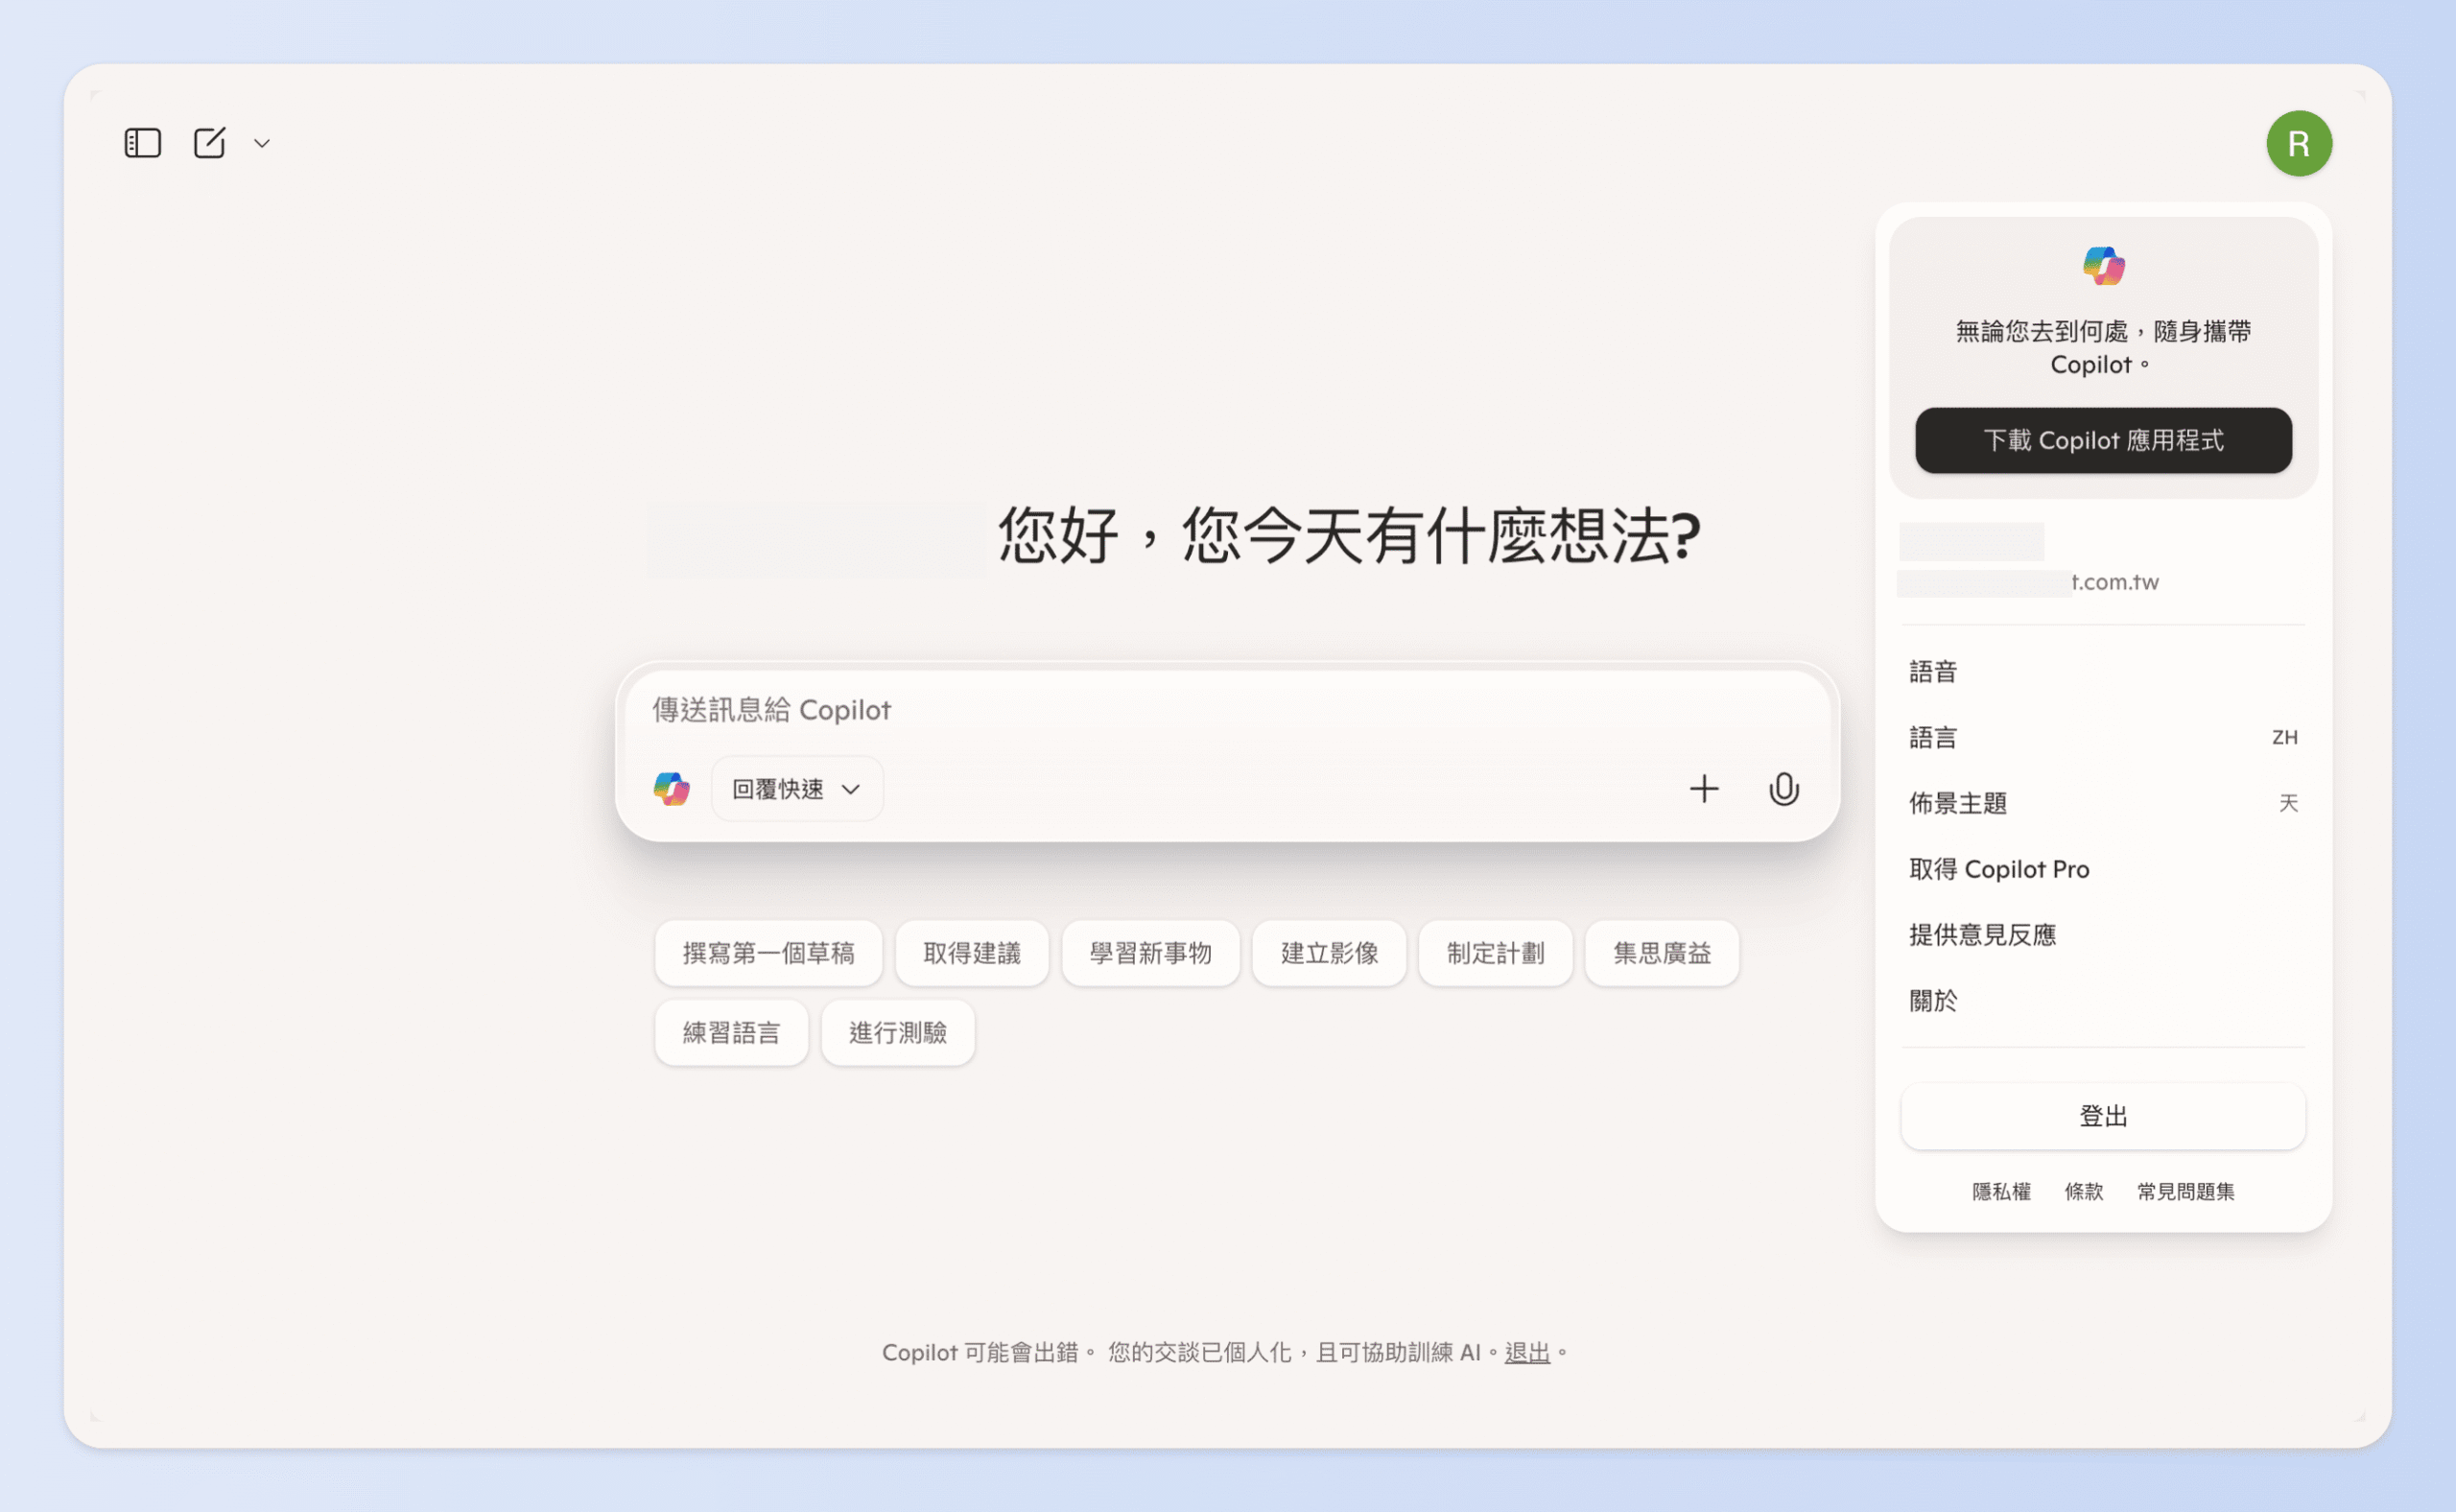
Task: Click the Copilot logo in the message box
Action: [x=671, y=789]
